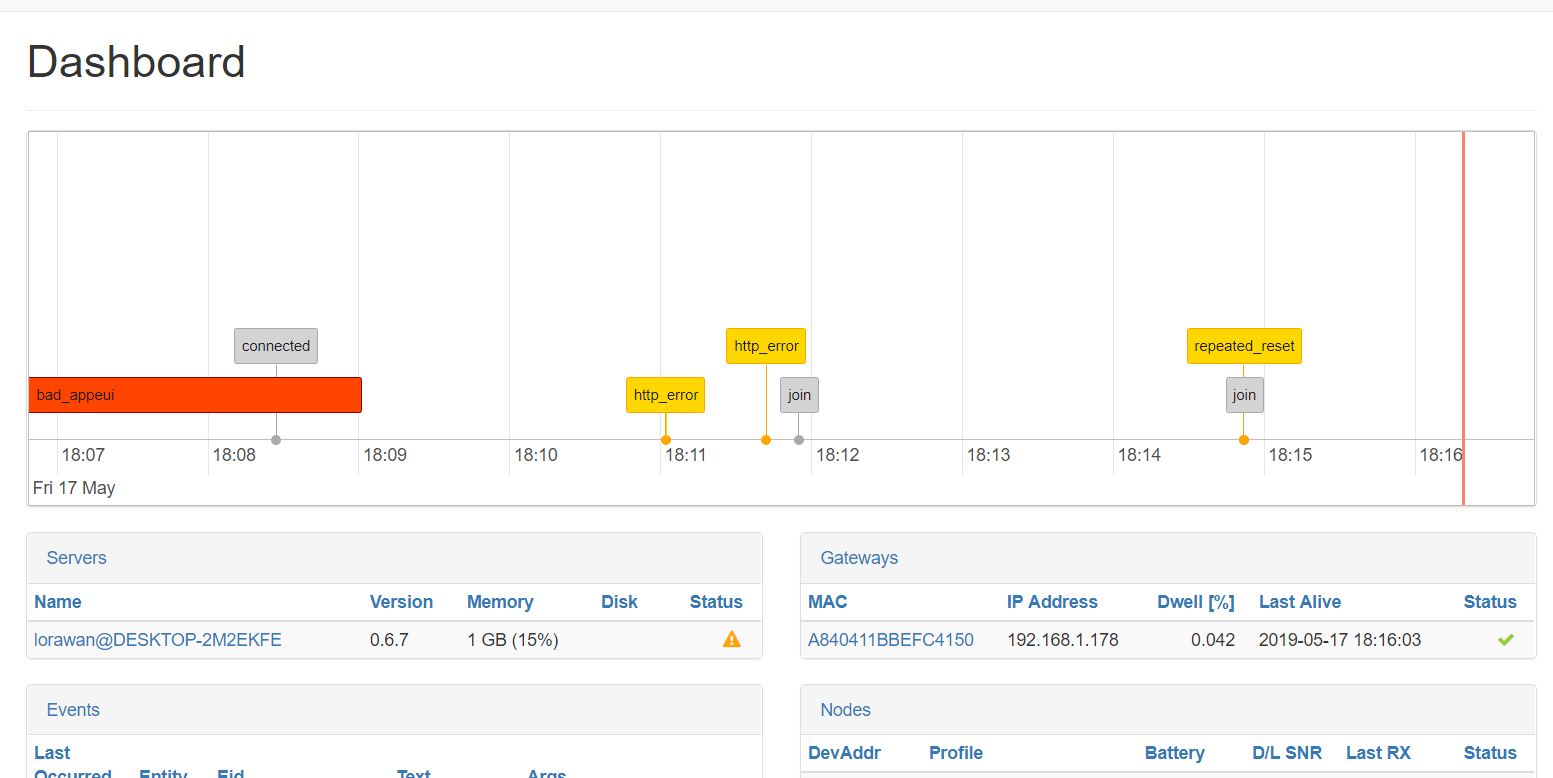
Task: Click the Gateways panel header
Action: coord(859,558)
